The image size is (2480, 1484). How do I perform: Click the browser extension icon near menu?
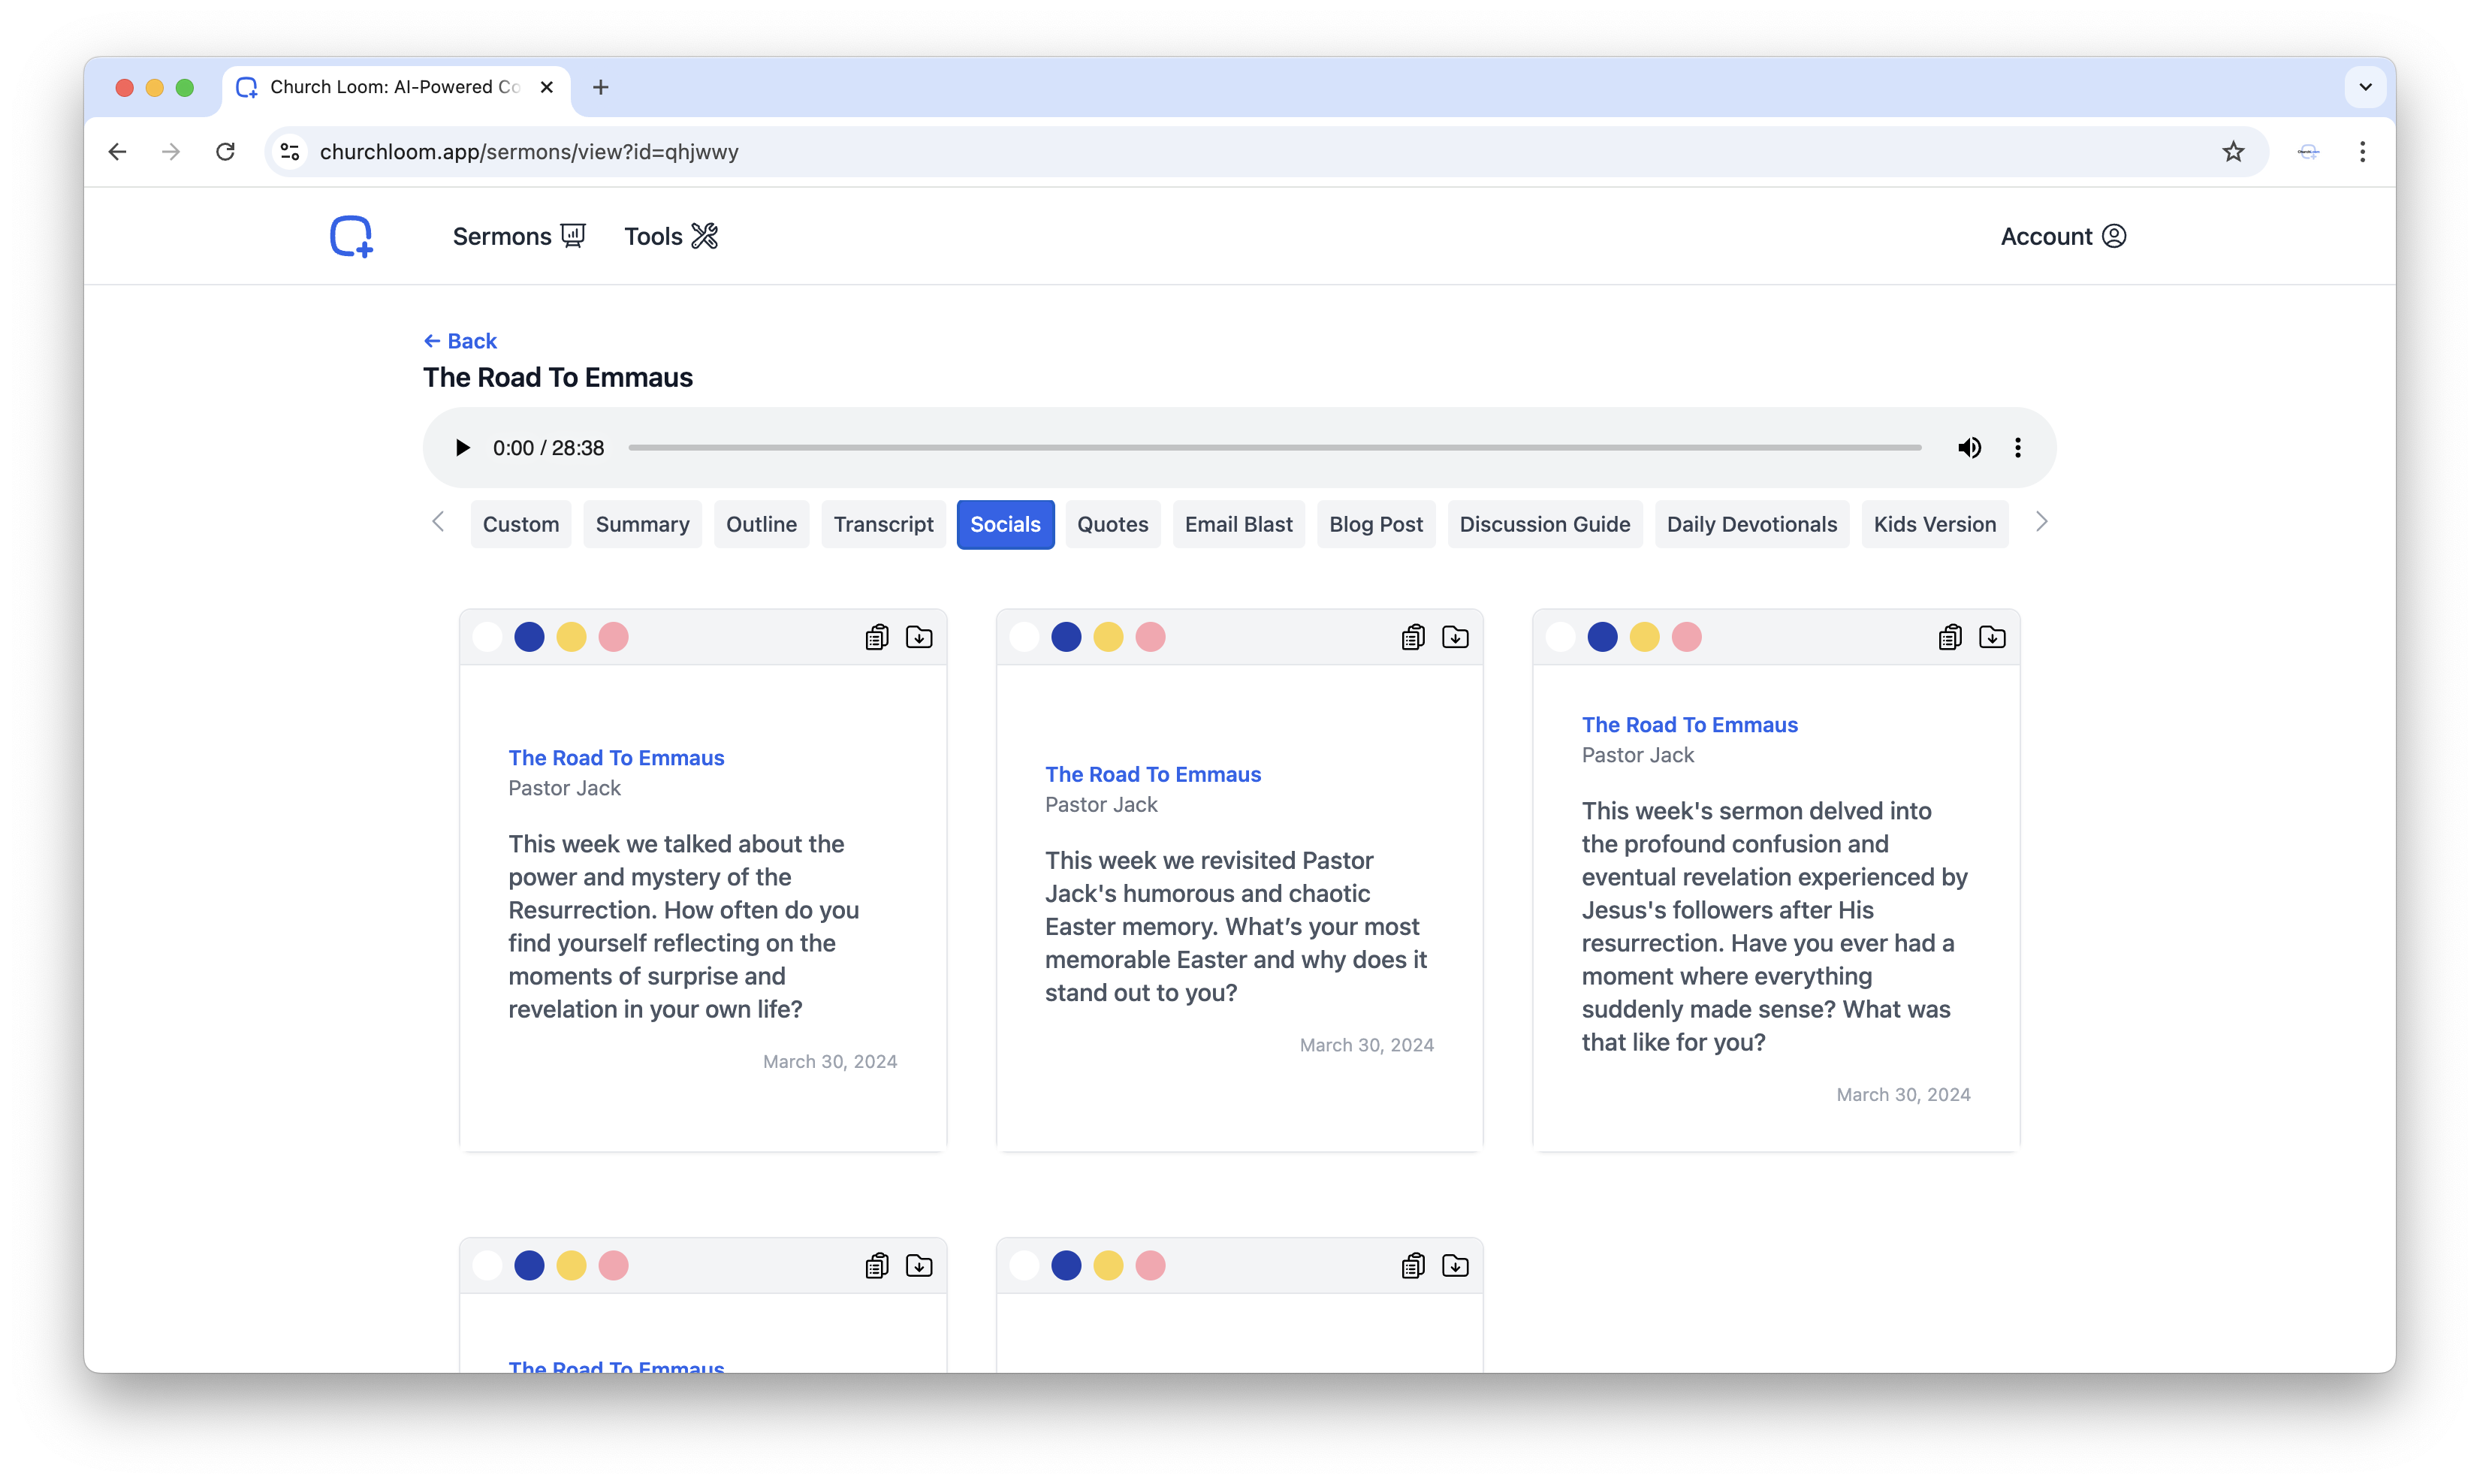click(2308, 152)
